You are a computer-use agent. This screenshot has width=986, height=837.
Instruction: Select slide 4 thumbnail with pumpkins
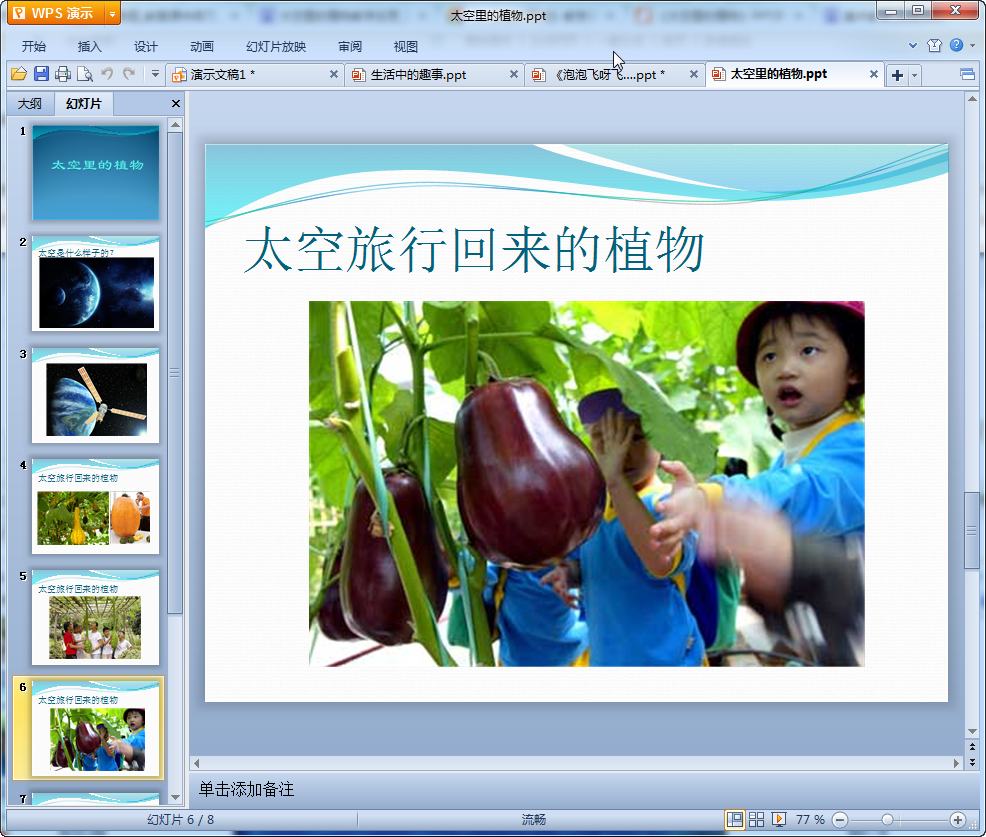(x=96, y=506)
